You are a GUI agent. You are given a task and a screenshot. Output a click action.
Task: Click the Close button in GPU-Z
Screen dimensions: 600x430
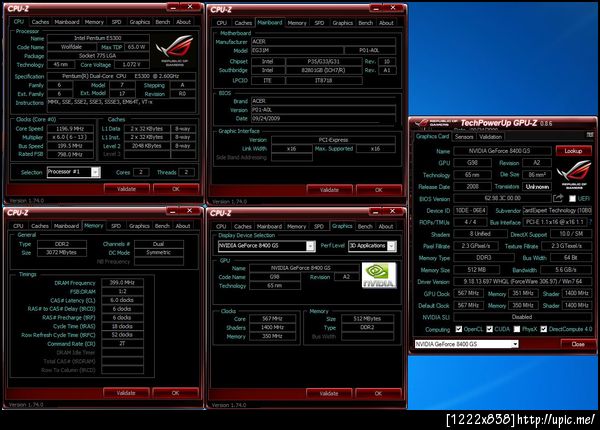coord(578,344)
